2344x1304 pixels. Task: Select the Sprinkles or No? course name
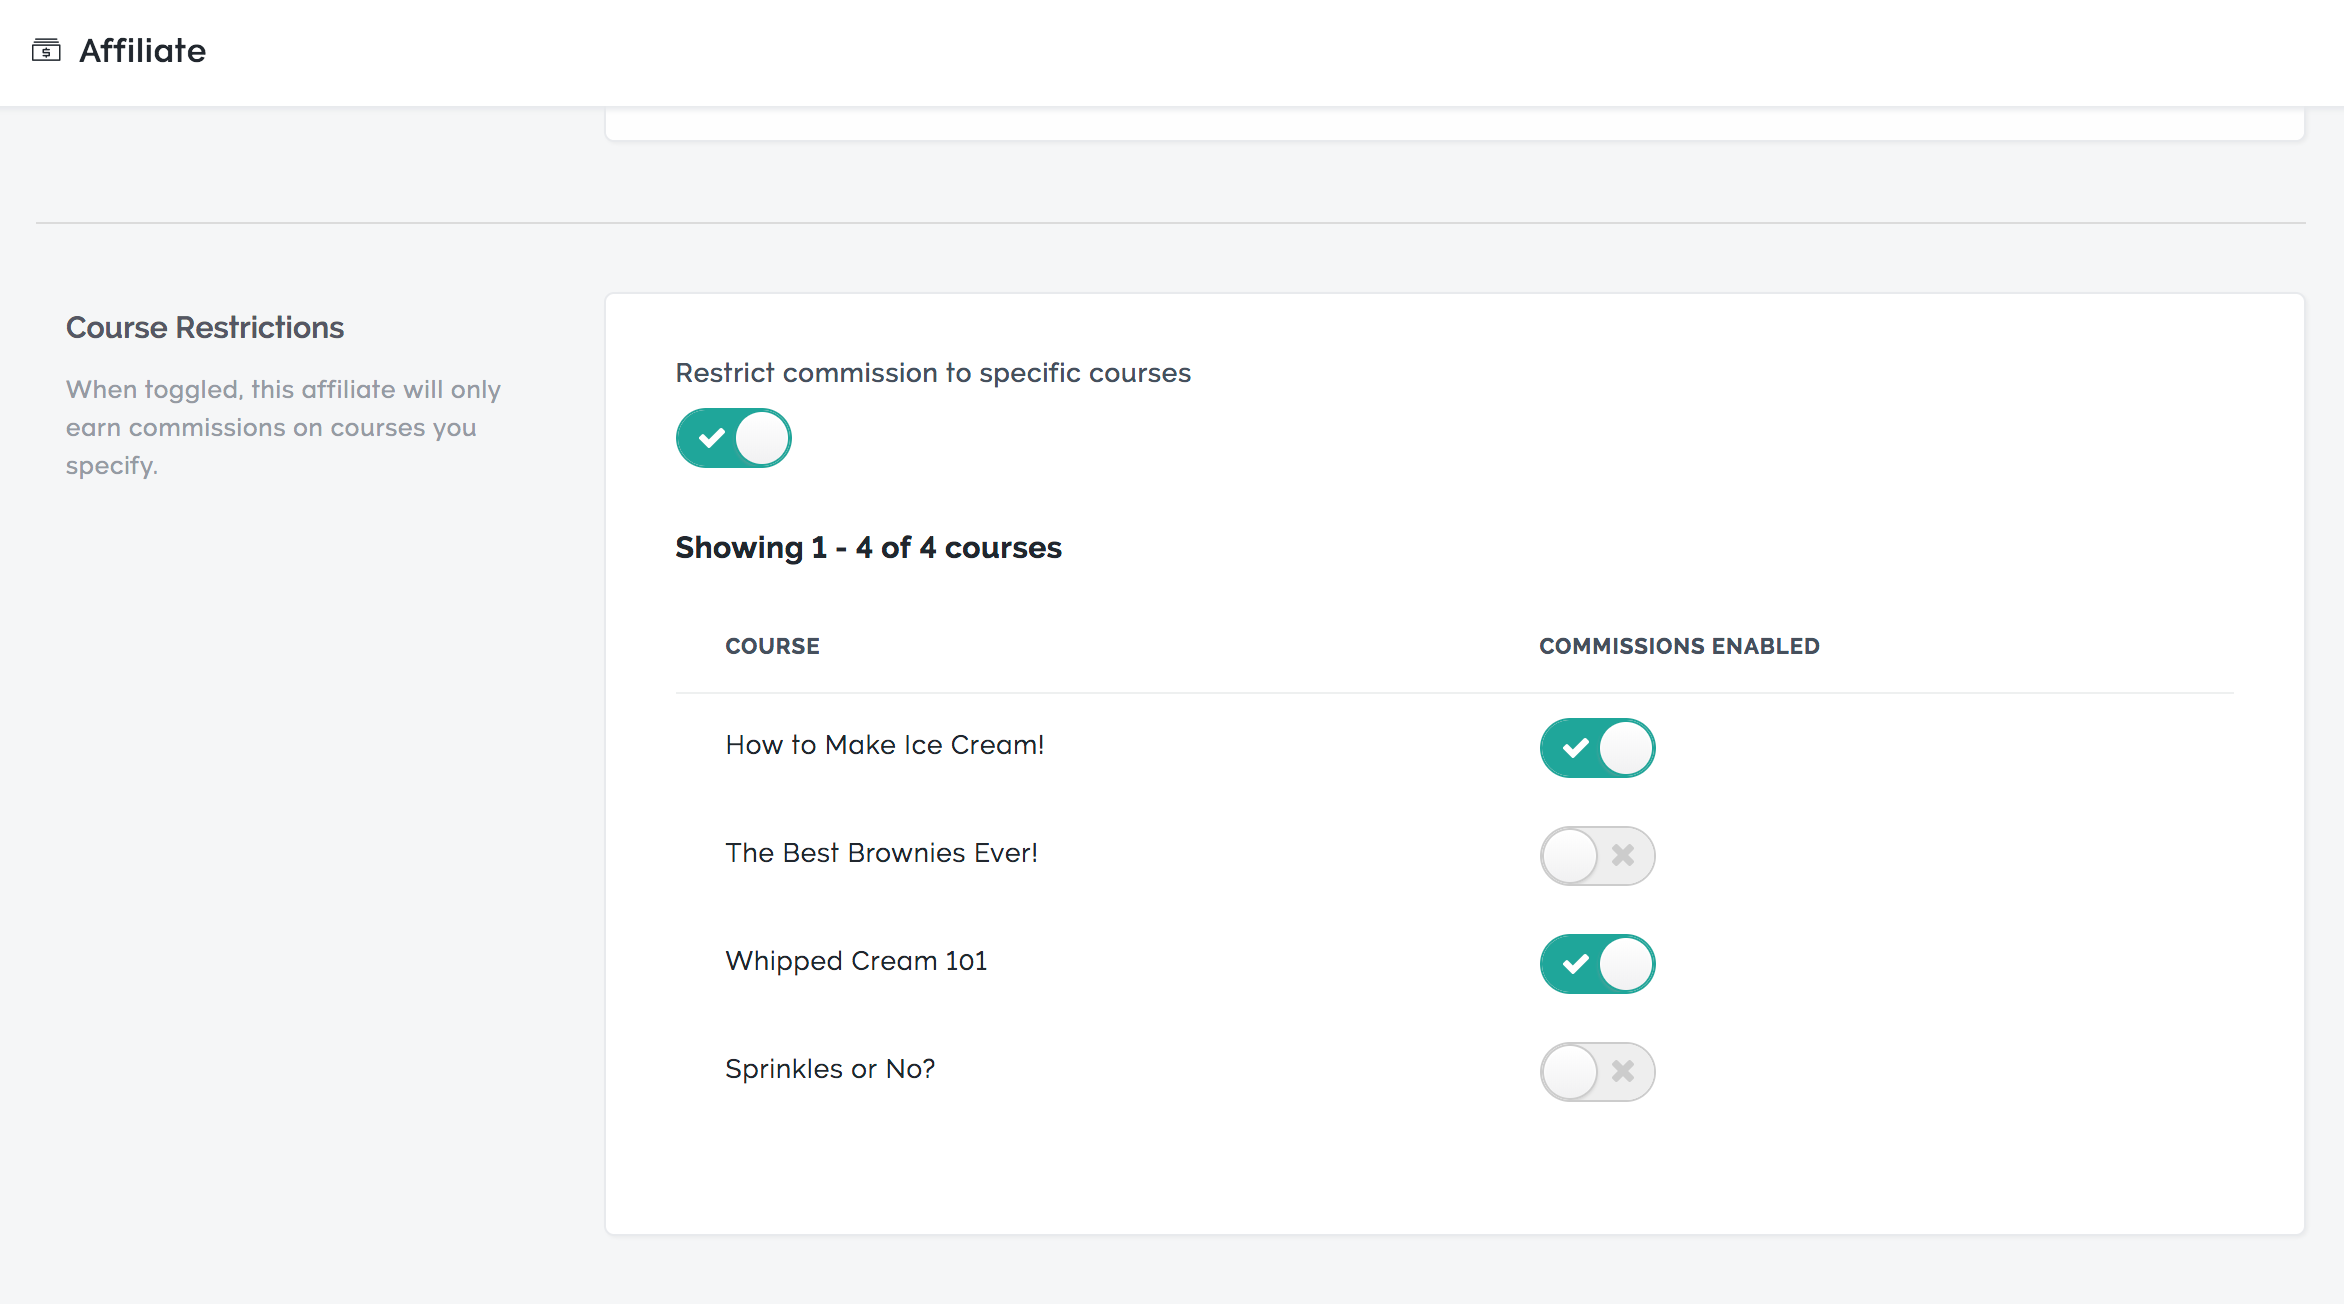point(830,1069)
